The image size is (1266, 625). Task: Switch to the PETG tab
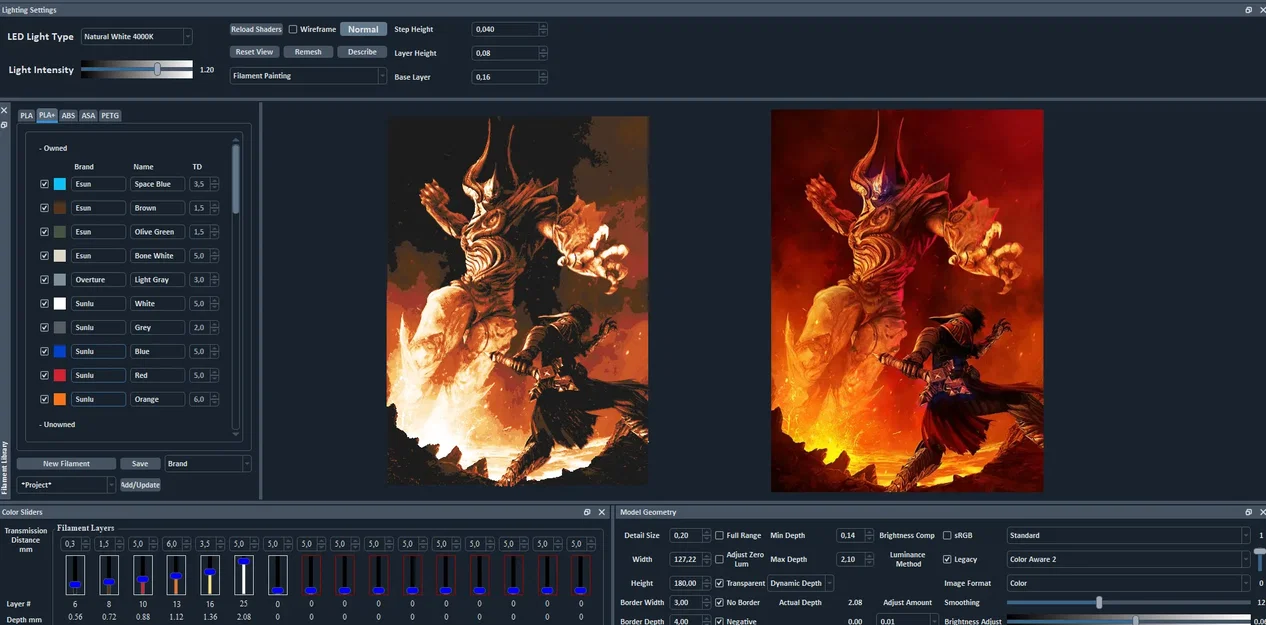click(x=110, y=116)
